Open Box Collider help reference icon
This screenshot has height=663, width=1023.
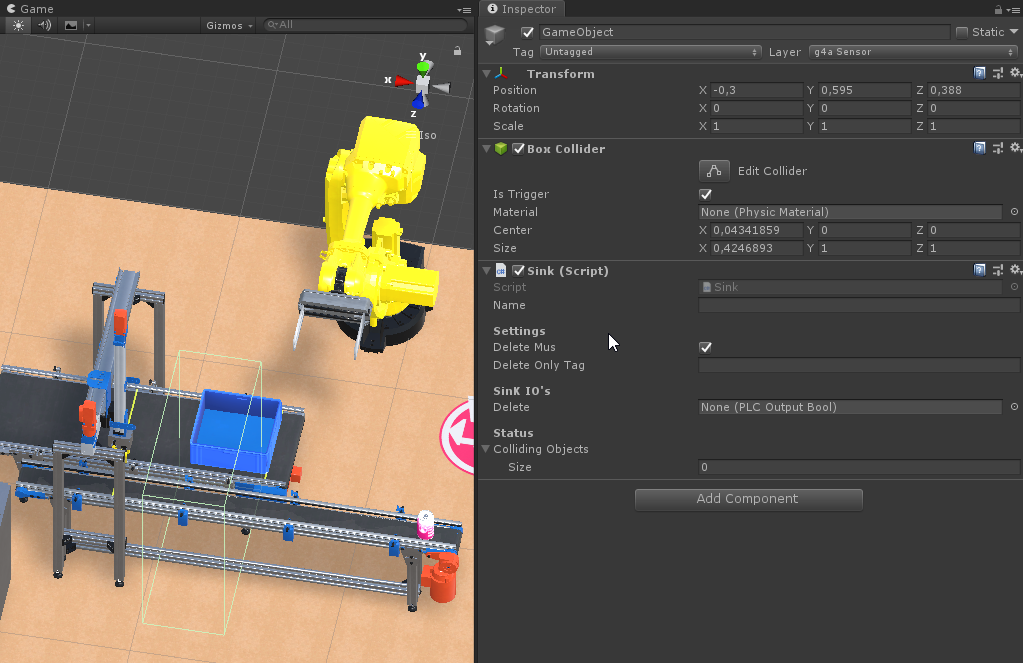[x=980, y=148]
